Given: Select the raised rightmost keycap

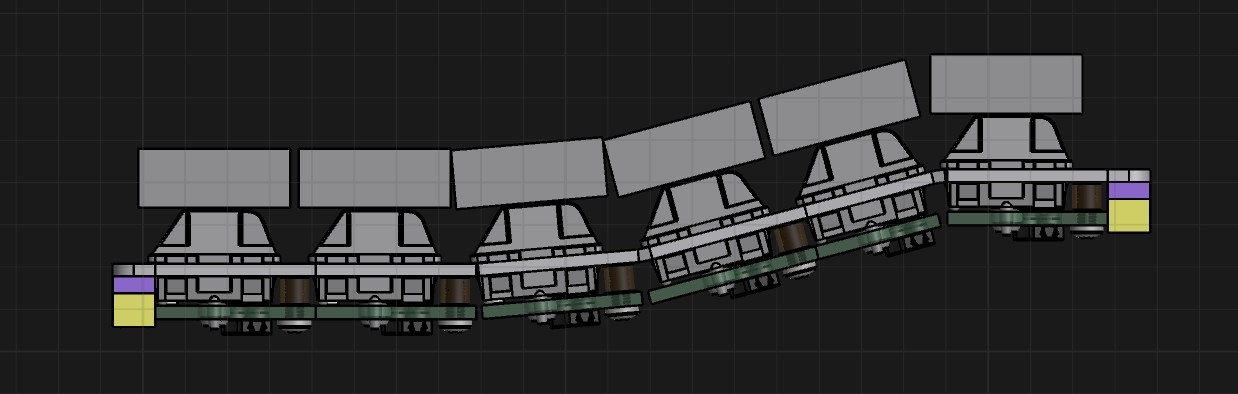Looking at the screenshot, I should coord(1006,84).
